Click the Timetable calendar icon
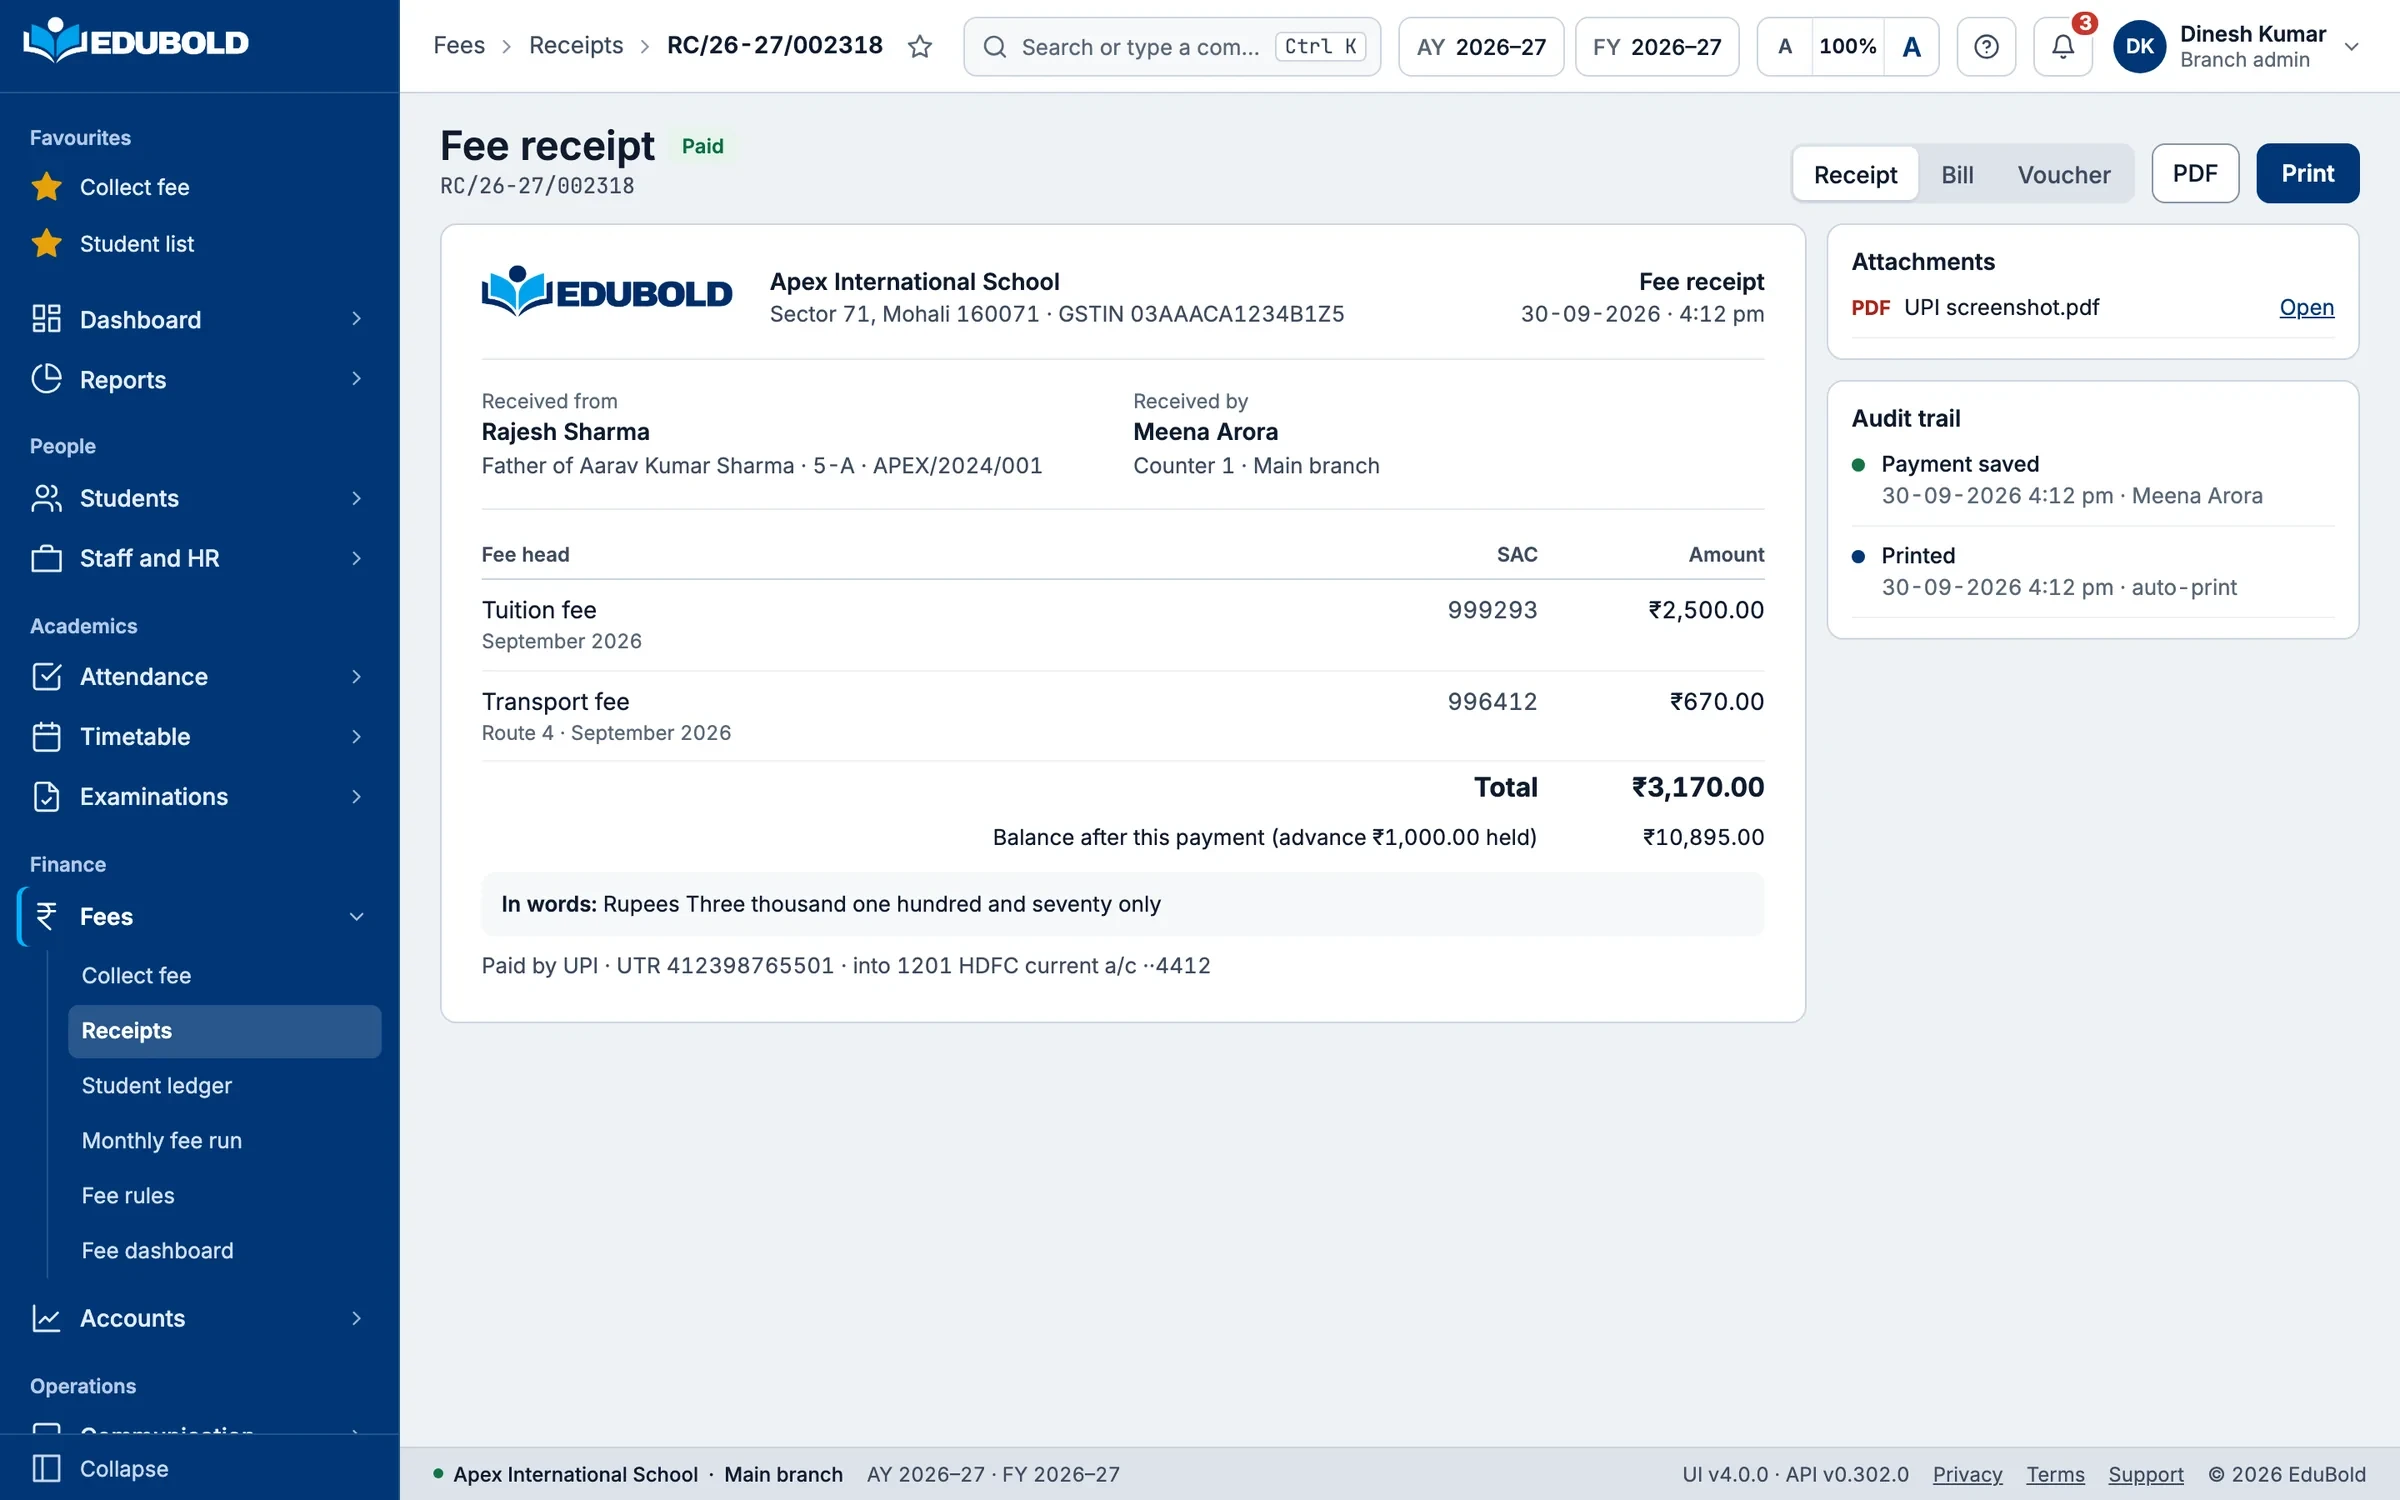The height and width of the screenshot is (1500, 2400). pos(46,737)
